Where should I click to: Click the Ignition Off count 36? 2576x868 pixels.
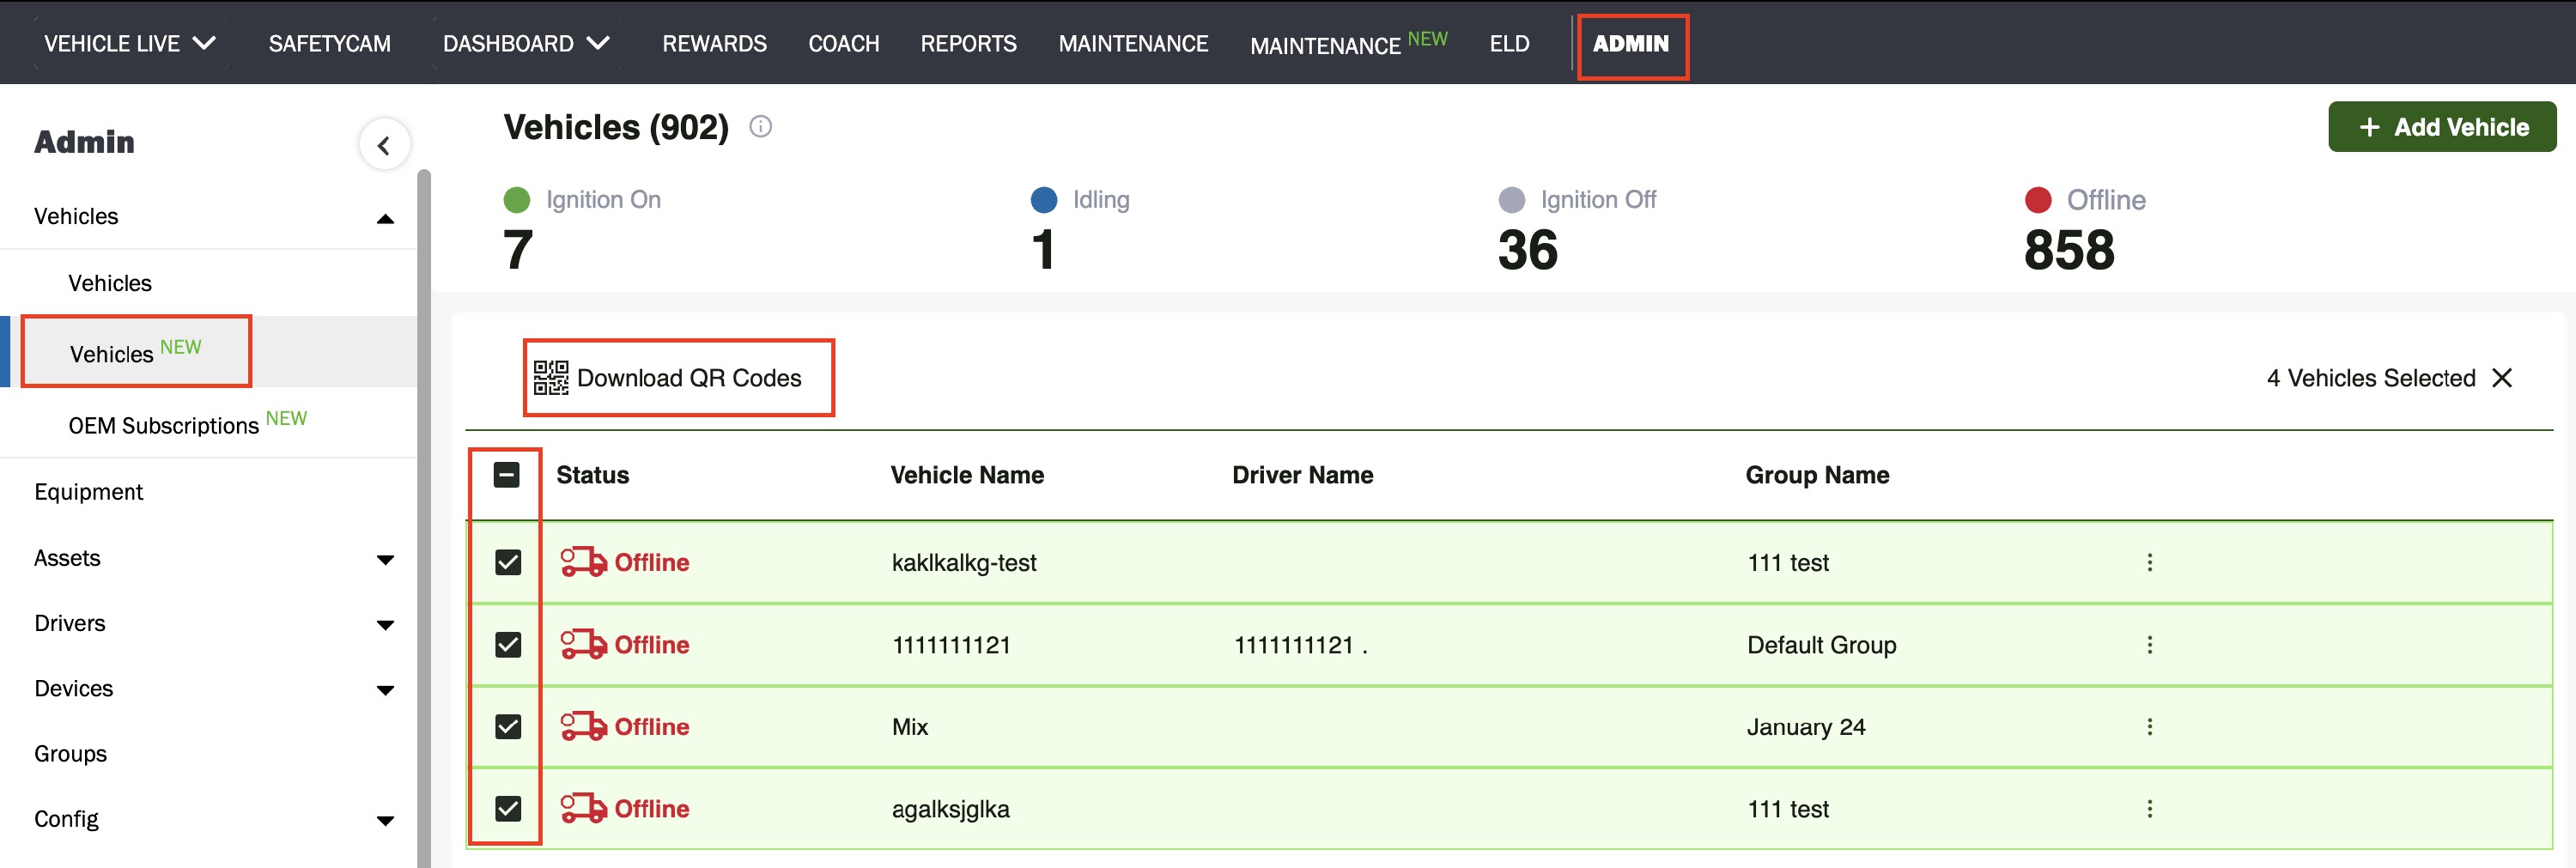click(1527, 250)
